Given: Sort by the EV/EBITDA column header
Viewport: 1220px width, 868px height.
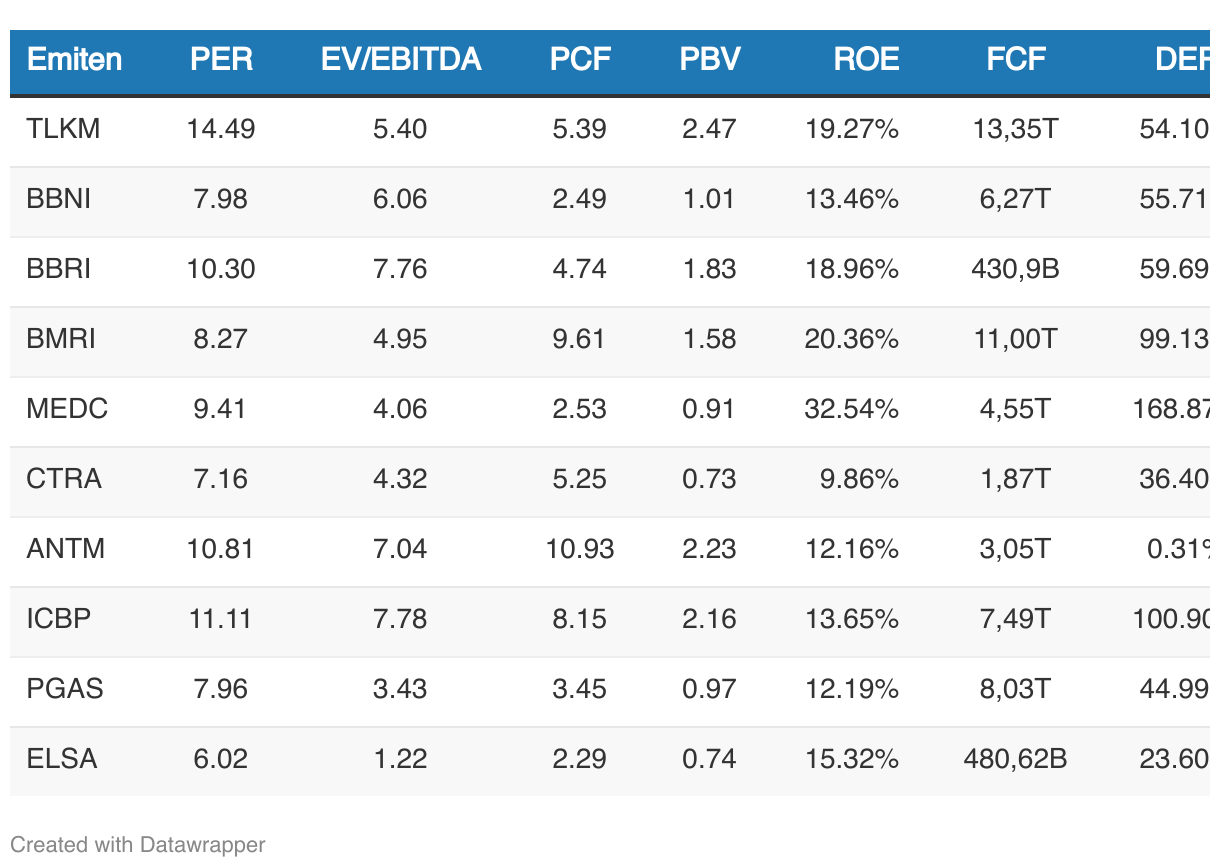Looking at the screenshot, I should click(x=401, y=60).
